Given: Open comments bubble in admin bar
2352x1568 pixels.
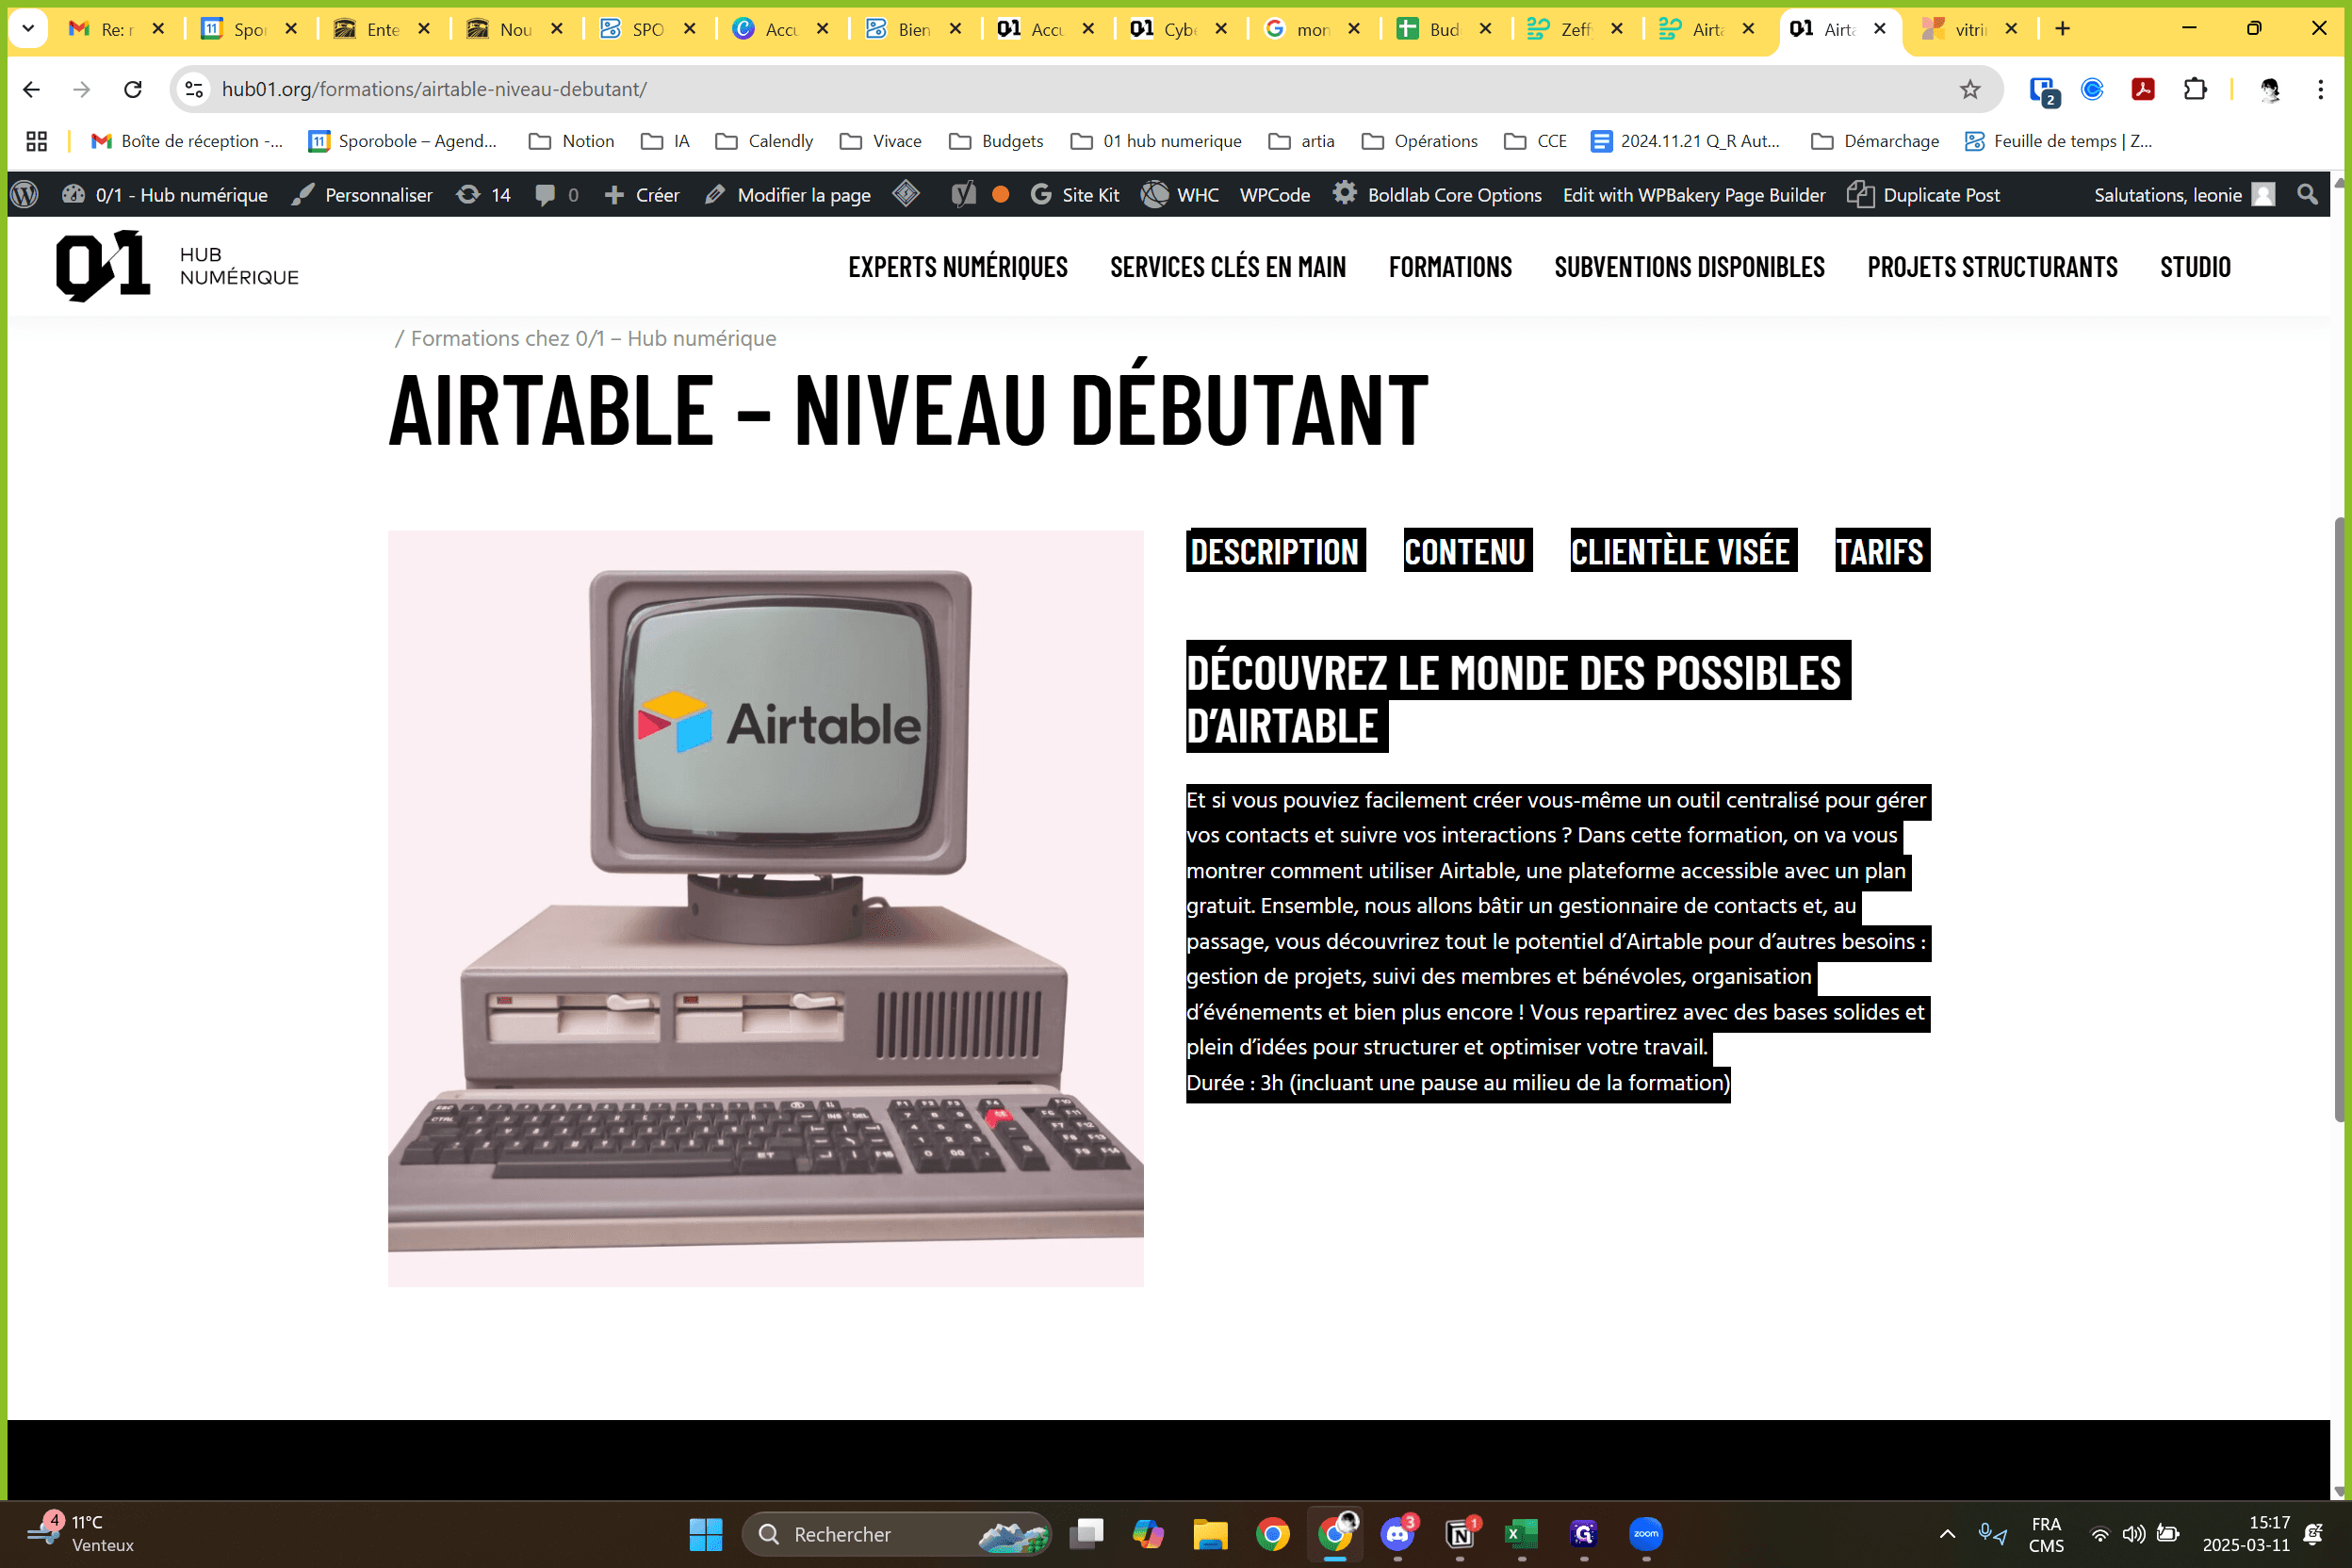Looking at the screenshot, I should (x=556, y=194).
